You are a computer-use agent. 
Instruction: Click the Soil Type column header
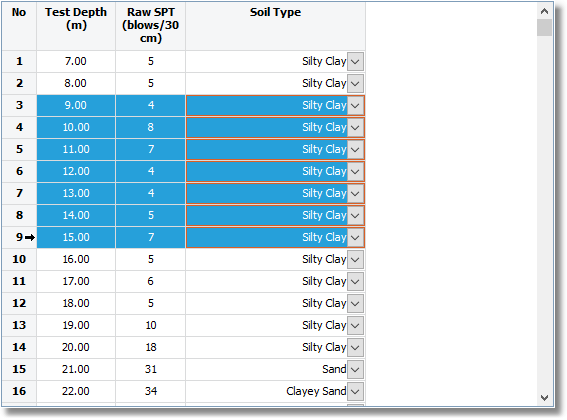point(275,26)
